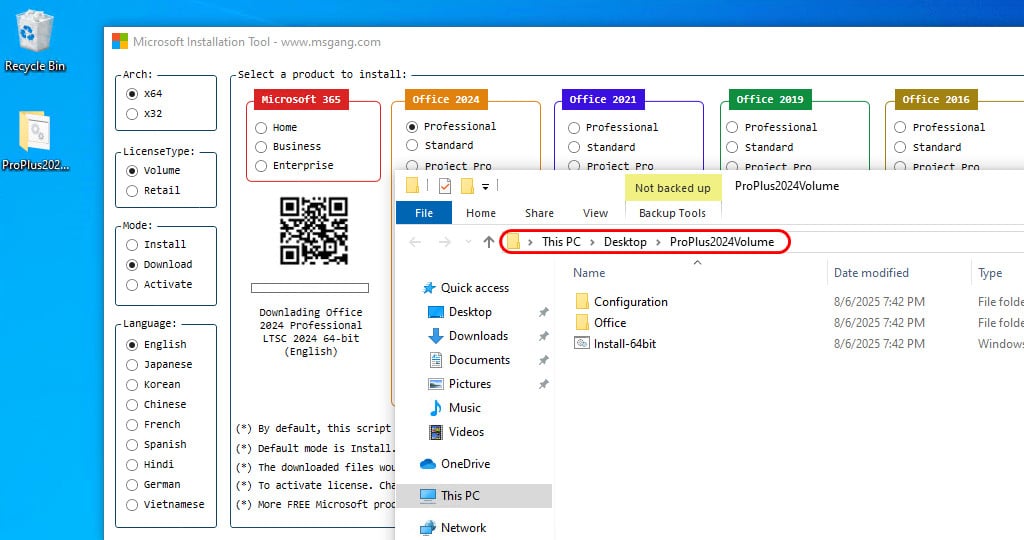The height and width of the screenshot is (540, 1024).
Task: Go back with the Back arrow
Action: pyautogui.click(x=415, y=242)
